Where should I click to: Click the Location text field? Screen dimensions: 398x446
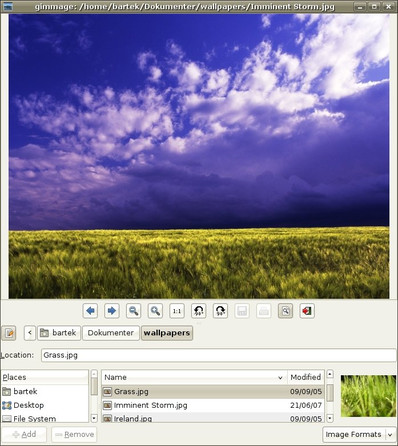pos(218,355)
